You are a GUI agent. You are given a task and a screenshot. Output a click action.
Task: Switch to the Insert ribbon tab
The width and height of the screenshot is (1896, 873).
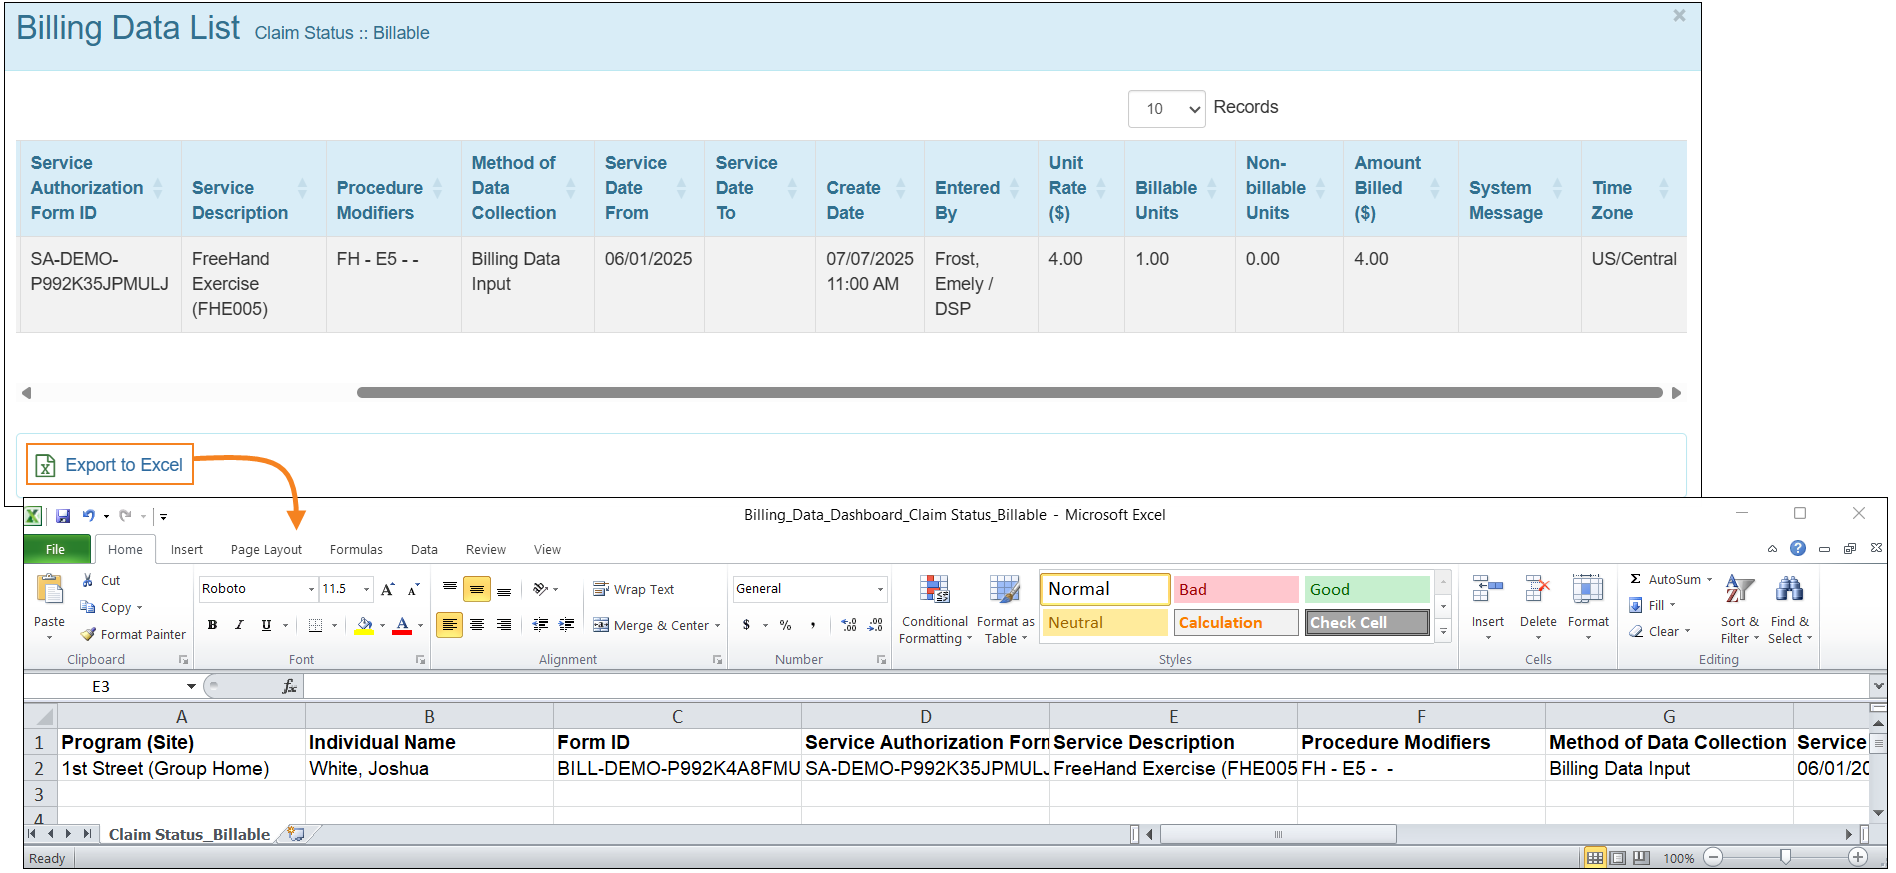[186, 550]
